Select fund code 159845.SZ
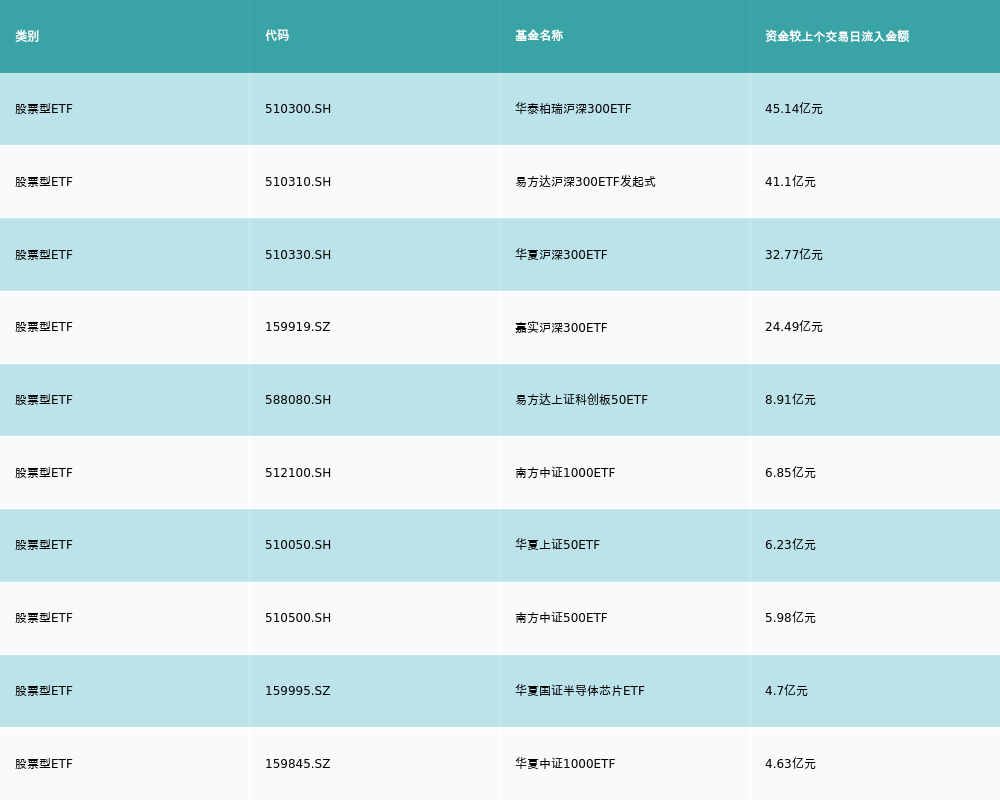Screen dimensions: 1000x800 coord(298,764)
